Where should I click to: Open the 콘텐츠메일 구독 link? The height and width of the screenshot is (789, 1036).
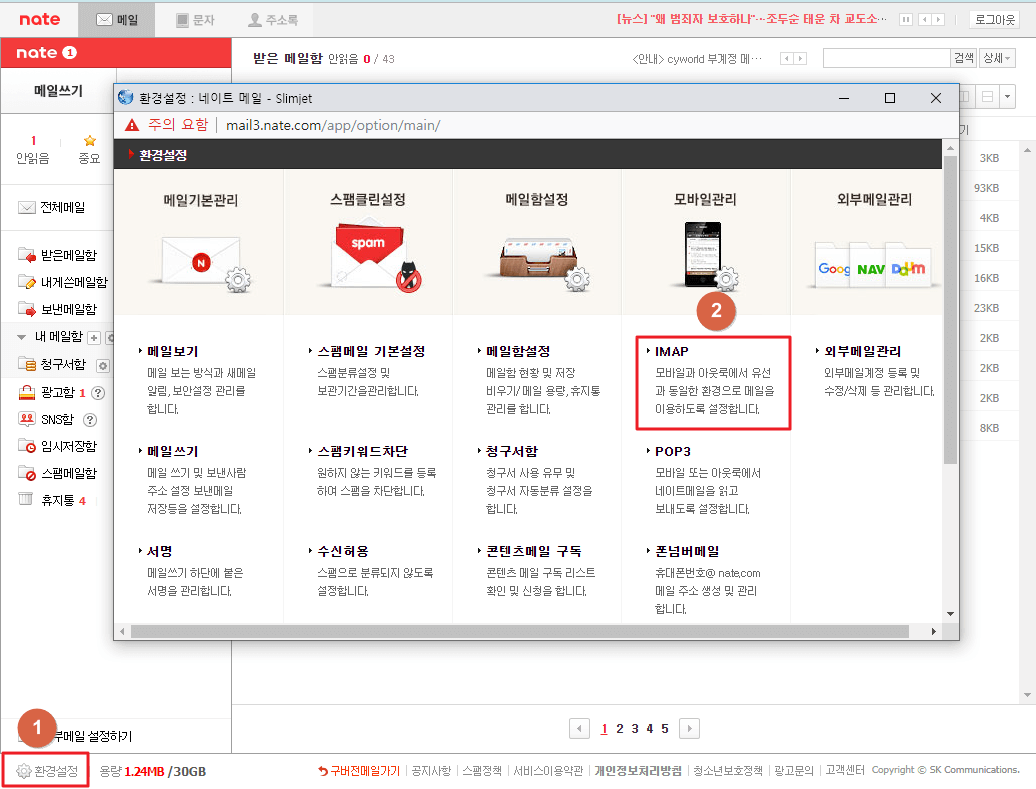click(533, 551)
